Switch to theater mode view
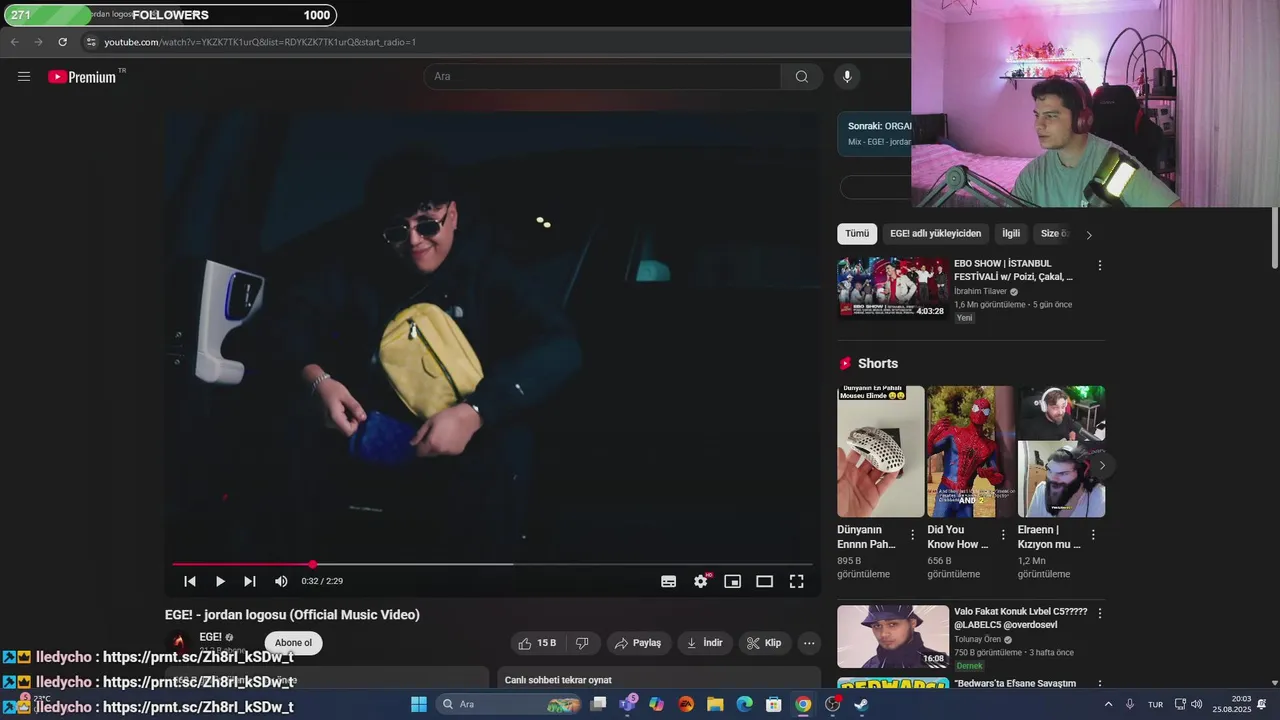Screen dimensions: 1280x720 [x=765, y=581]
